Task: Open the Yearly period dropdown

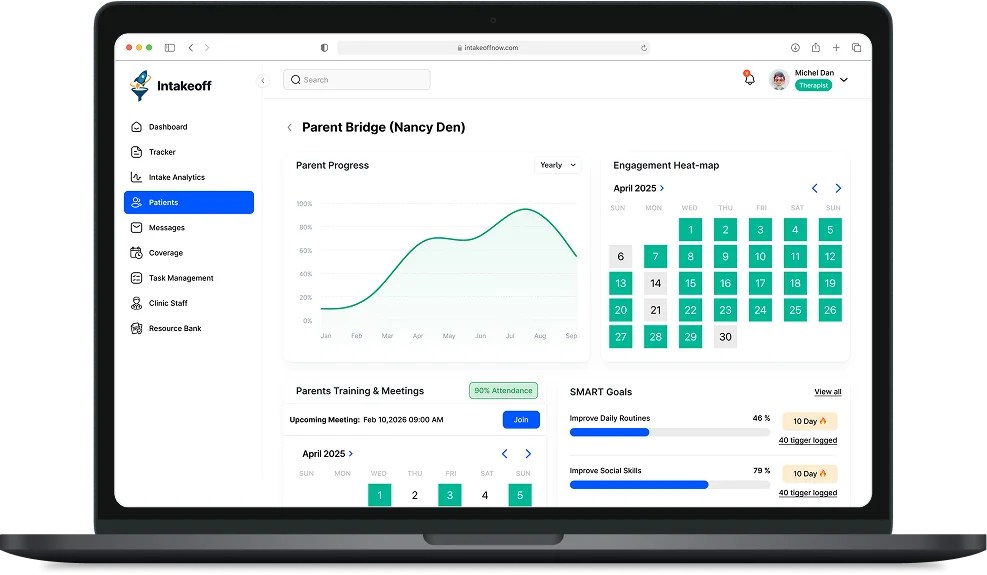Action: tap(558, 165)
